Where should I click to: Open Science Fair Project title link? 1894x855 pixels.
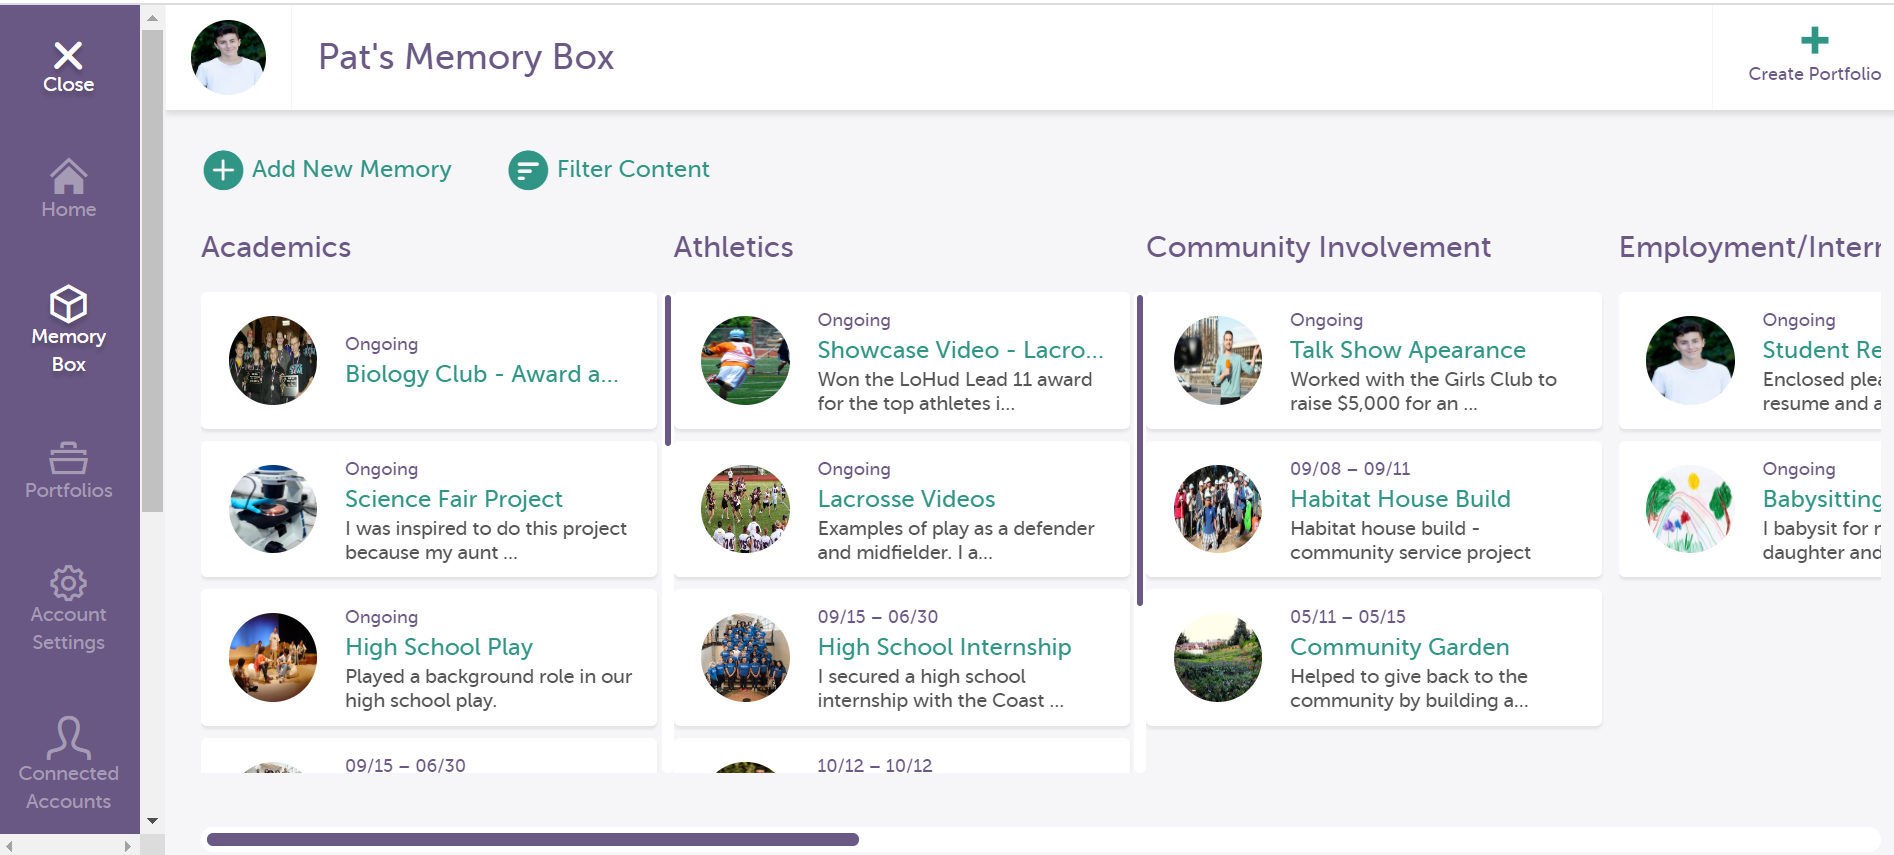tap(454, 499)
